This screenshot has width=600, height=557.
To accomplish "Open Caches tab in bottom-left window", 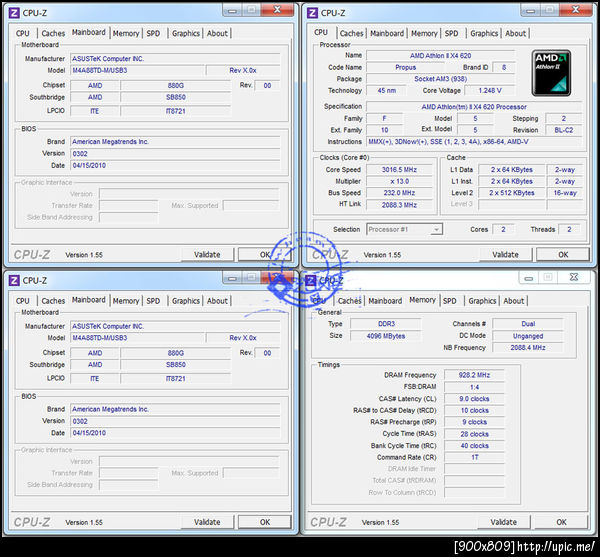I will (x=53, y=301).
